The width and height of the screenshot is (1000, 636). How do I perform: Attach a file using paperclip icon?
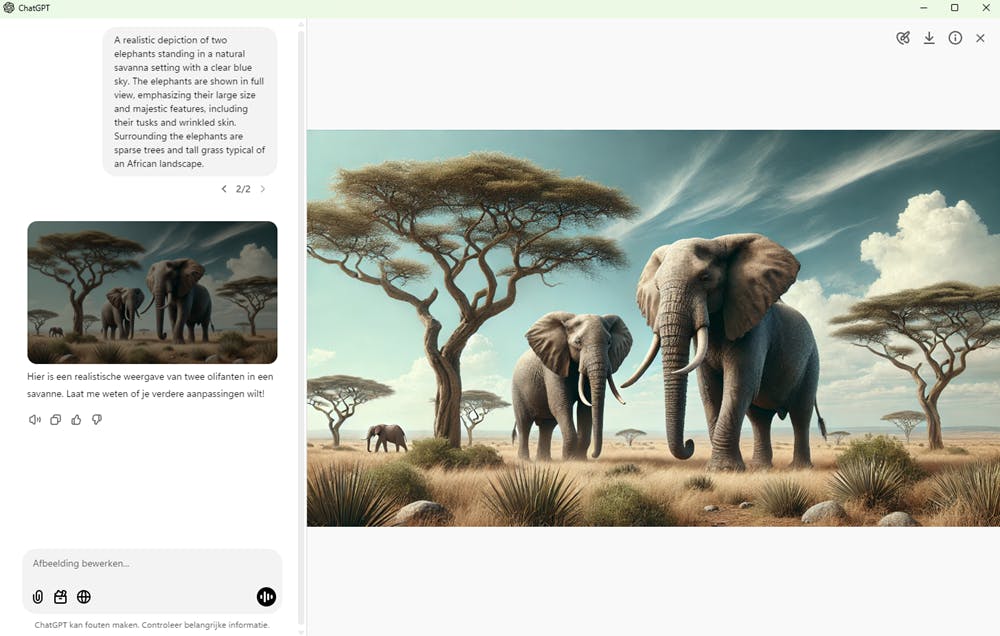tap(38, 596)
